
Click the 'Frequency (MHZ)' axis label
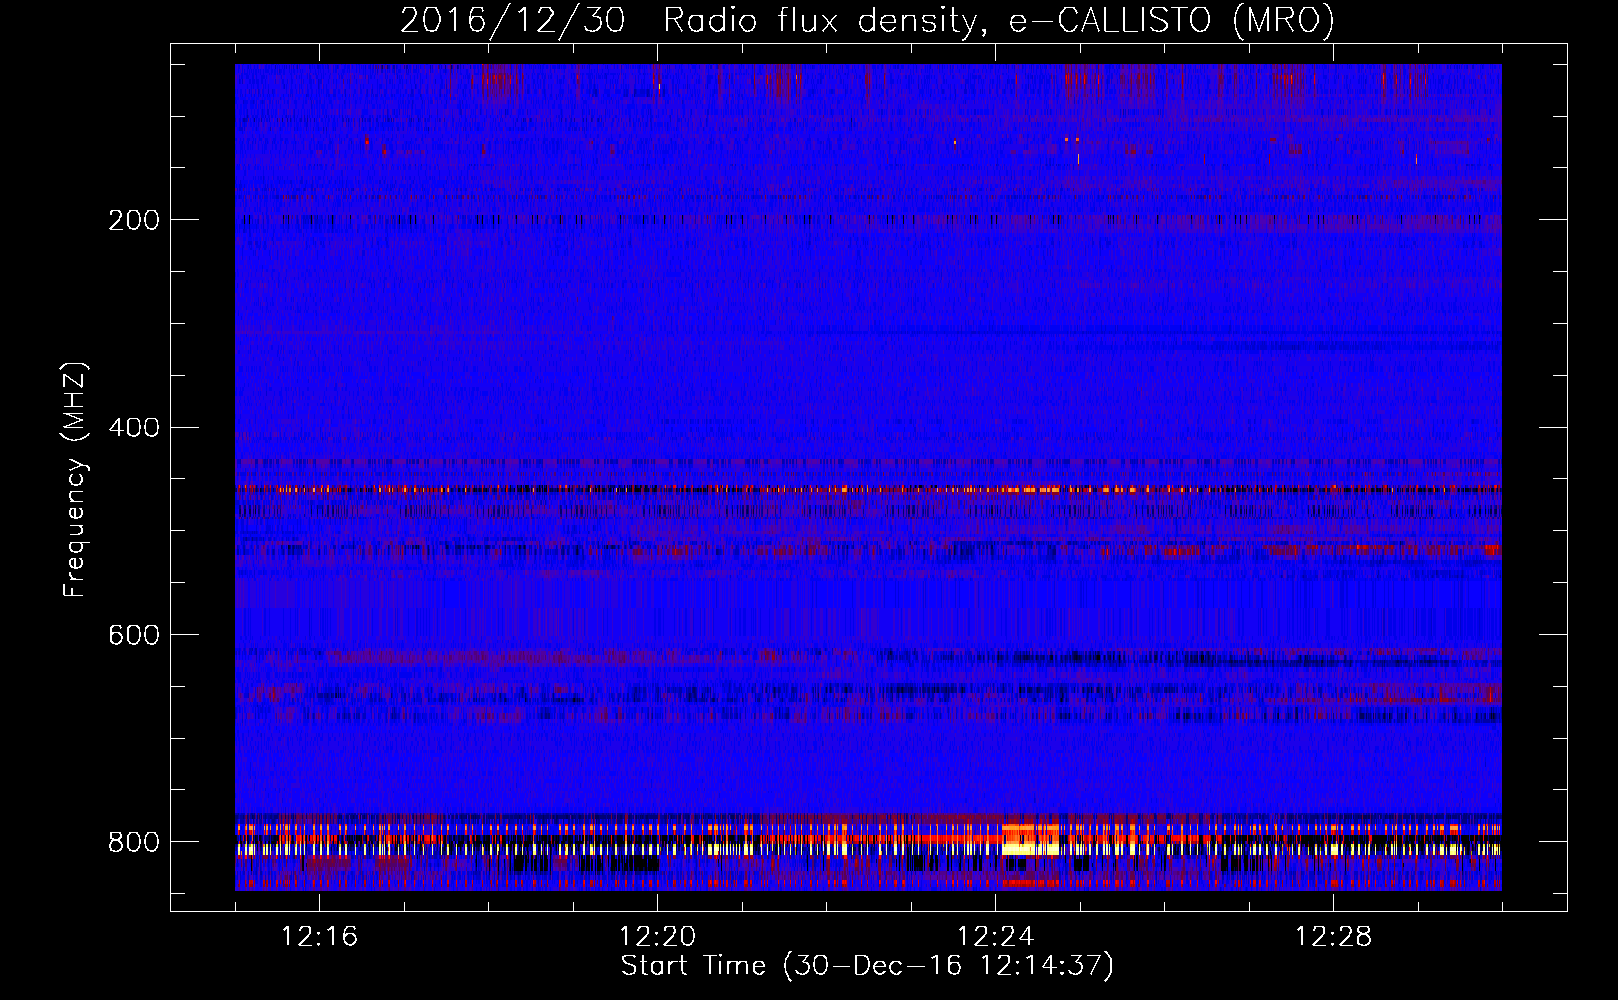[75, 480]
